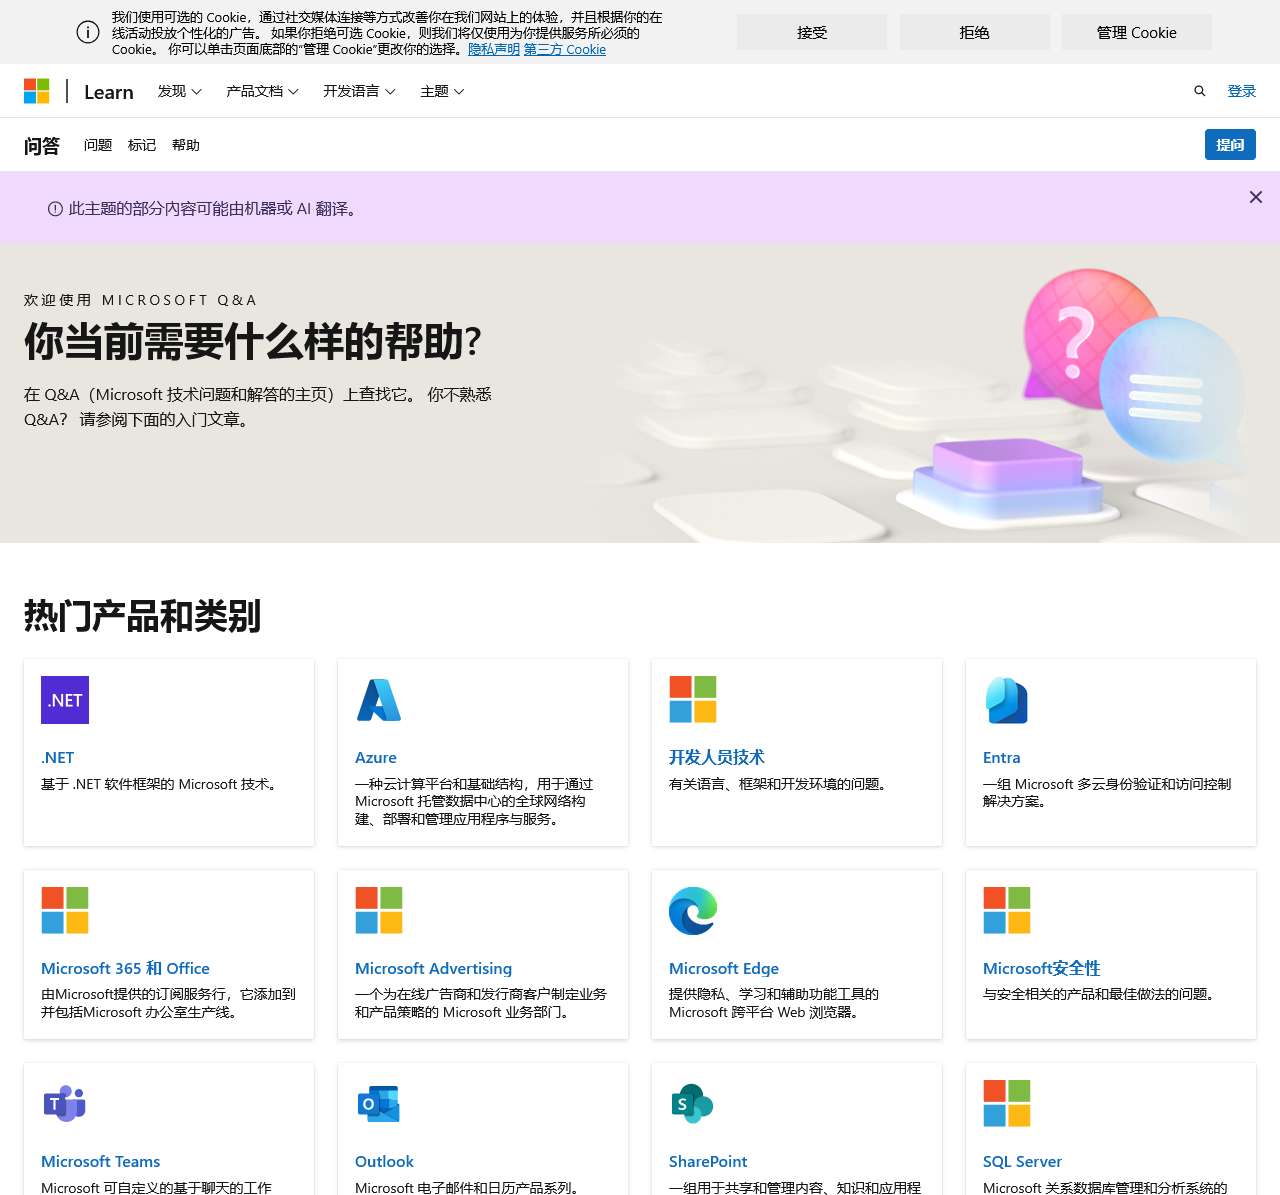Open the Microsoft安全性 link
This screenshot has height=1195, width=1280.
(x=1041, y=968)
